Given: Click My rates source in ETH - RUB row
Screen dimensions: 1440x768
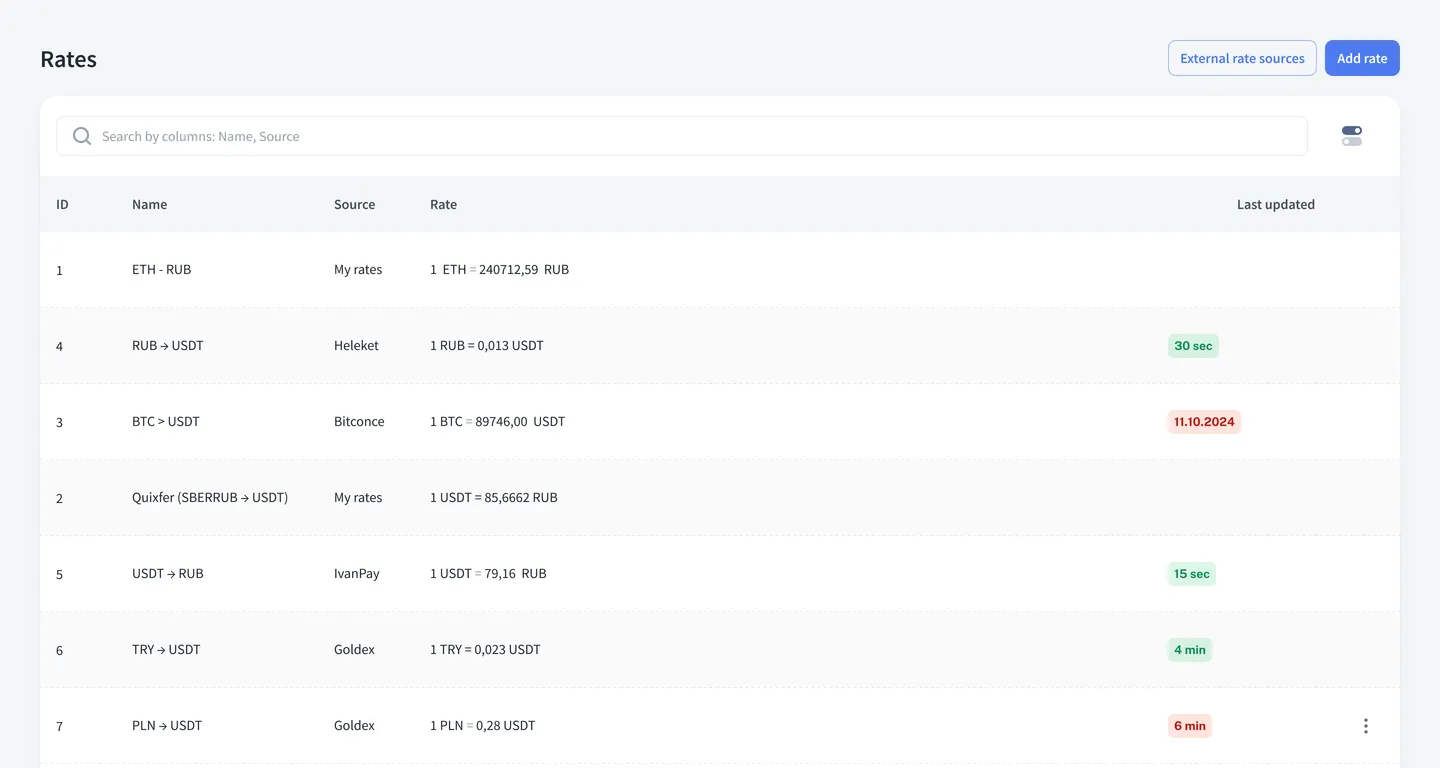Looking at the screenshot, I should pos(358,270).
